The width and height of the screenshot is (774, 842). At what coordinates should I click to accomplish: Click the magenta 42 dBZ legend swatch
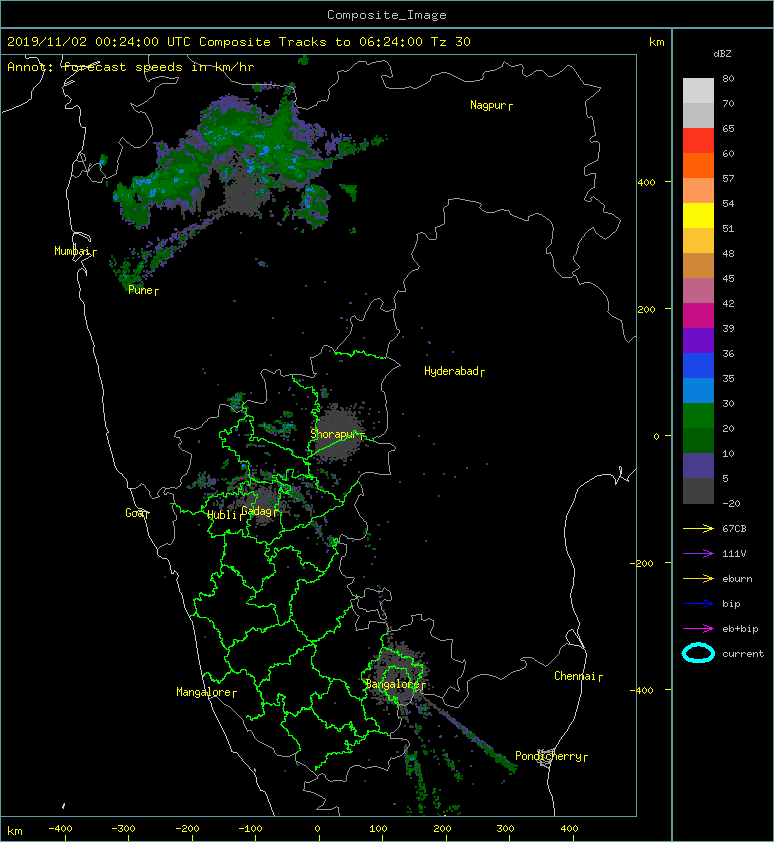pos(698,315)
